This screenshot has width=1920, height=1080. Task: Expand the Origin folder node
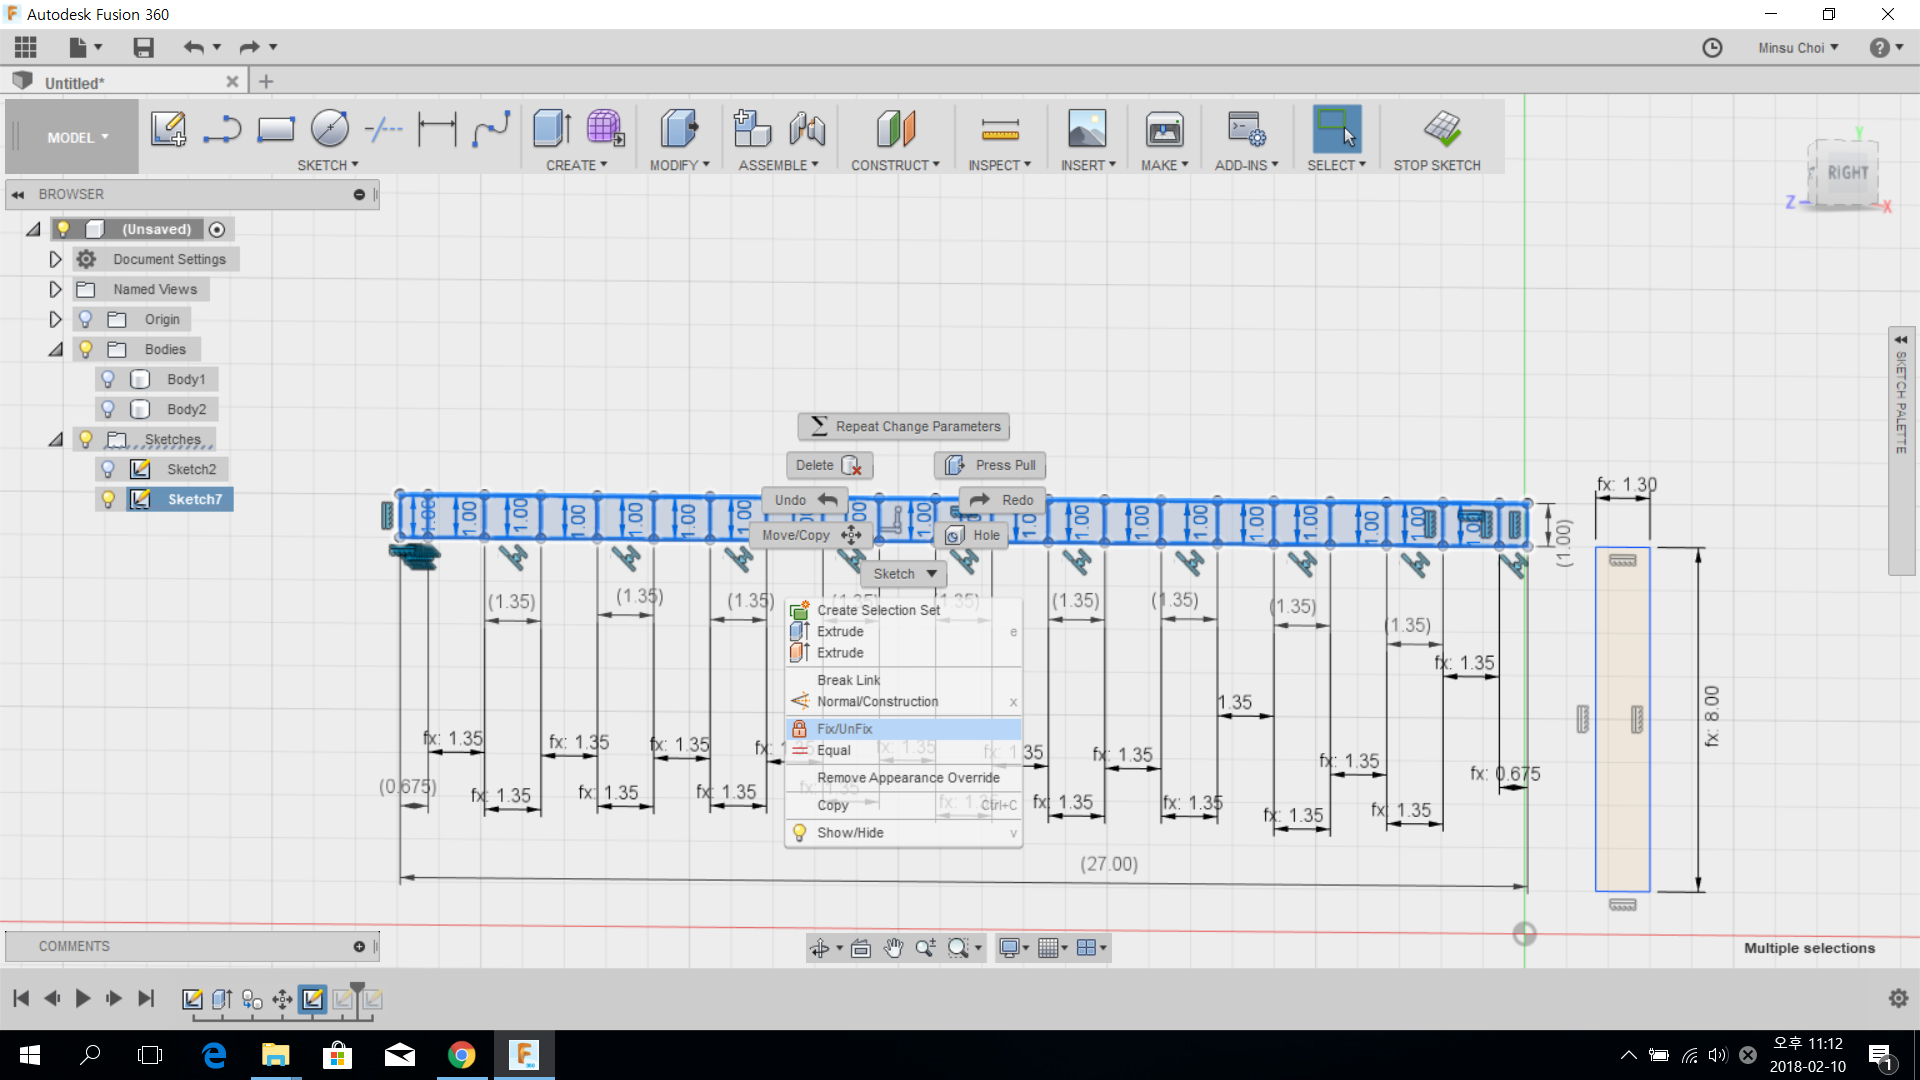point(55,319)
